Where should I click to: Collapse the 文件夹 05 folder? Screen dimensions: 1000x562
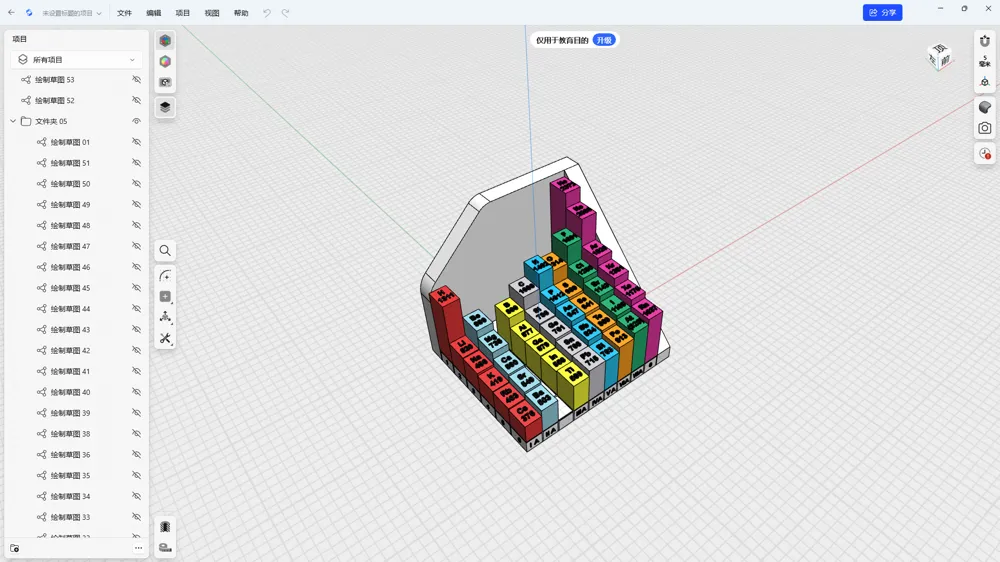click(x=13, y=121)
